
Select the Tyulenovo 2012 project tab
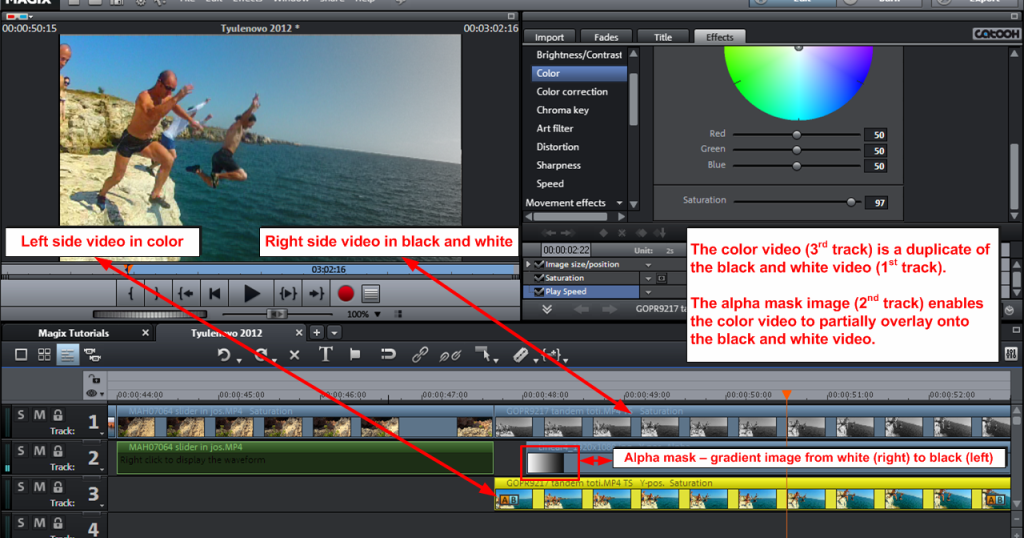pos(227,333)
